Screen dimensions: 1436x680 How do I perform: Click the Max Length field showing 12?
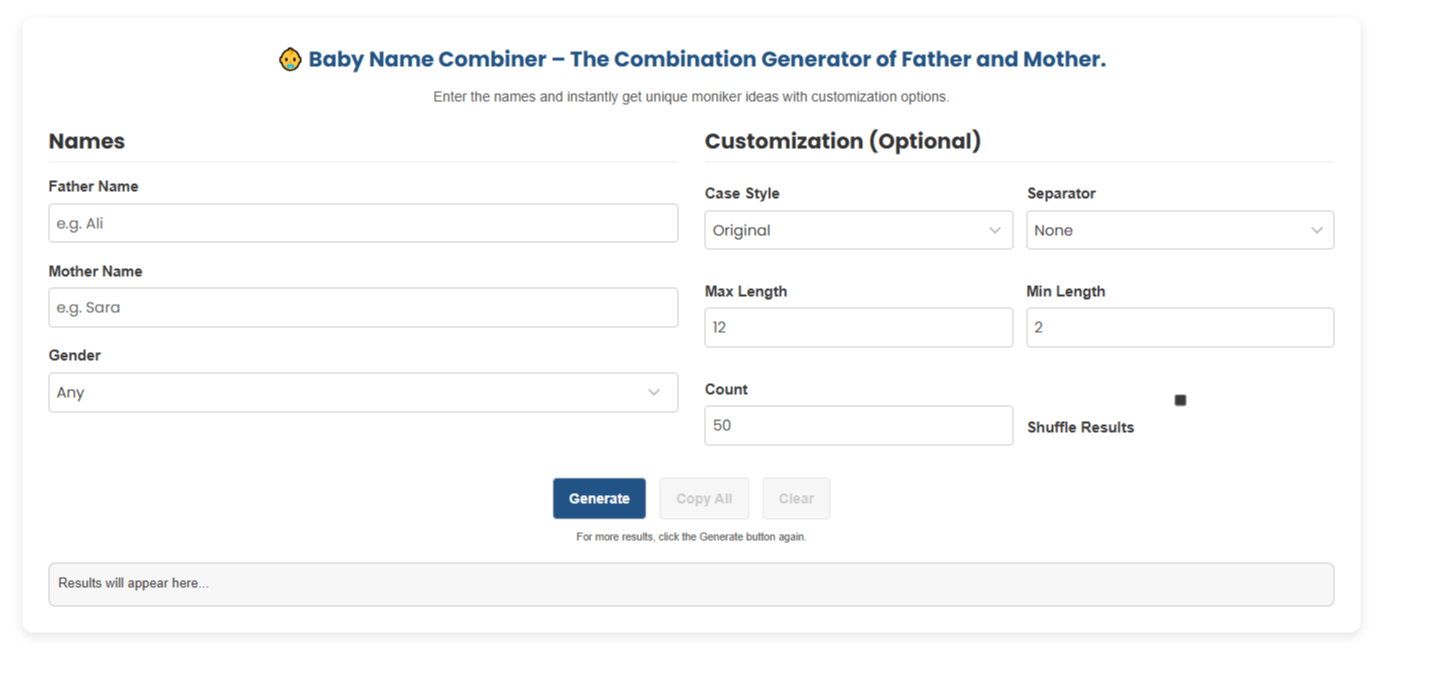coord(858,327)
